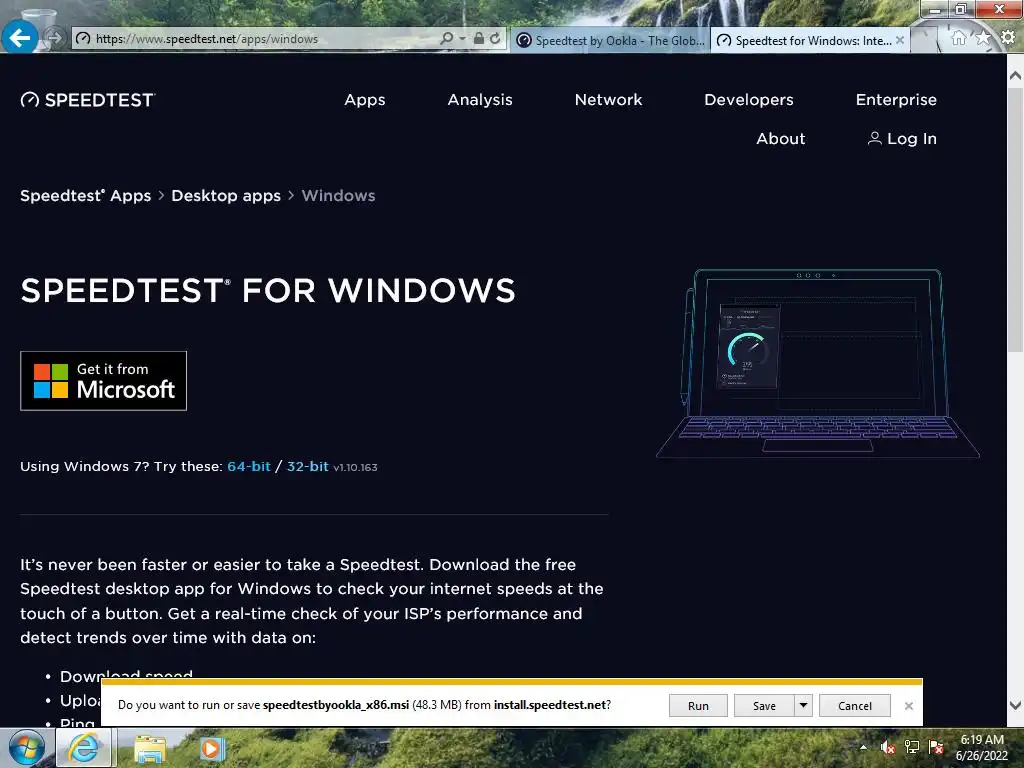Open Windows Media Player taskbar icon

[x=210, y=748]
